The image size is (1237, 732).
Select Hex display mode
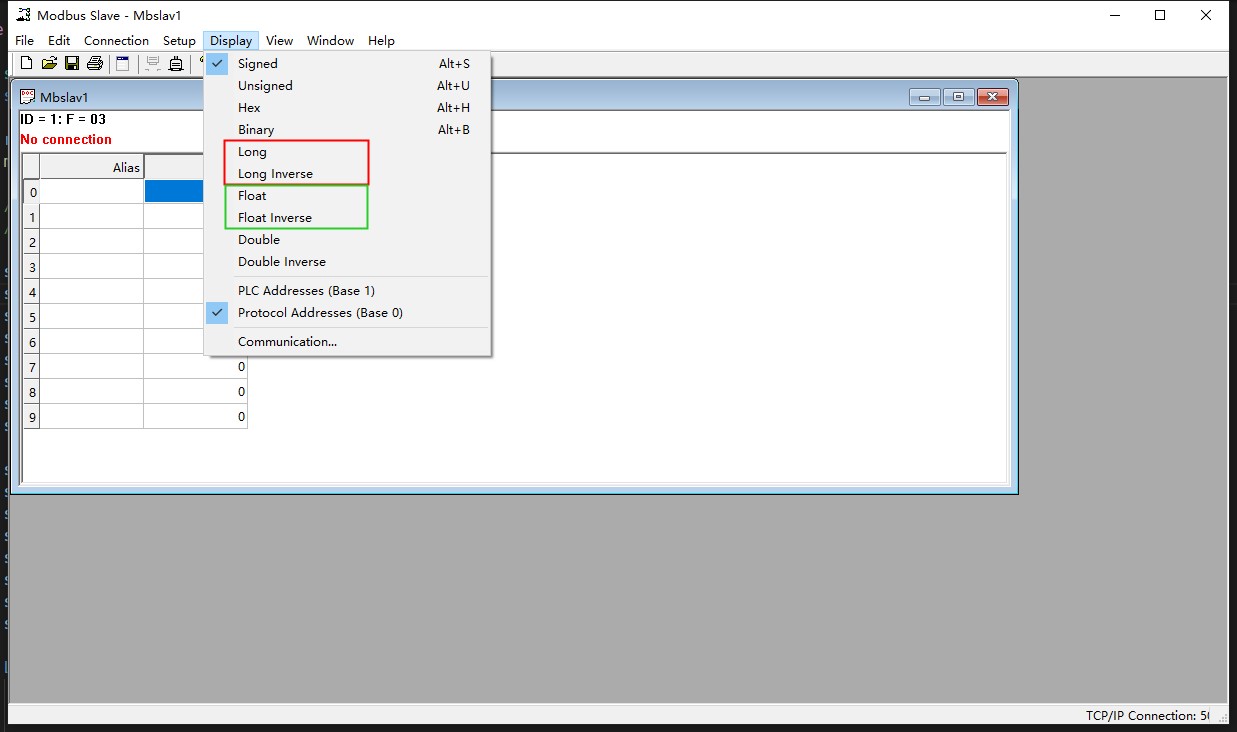point(248,107)
